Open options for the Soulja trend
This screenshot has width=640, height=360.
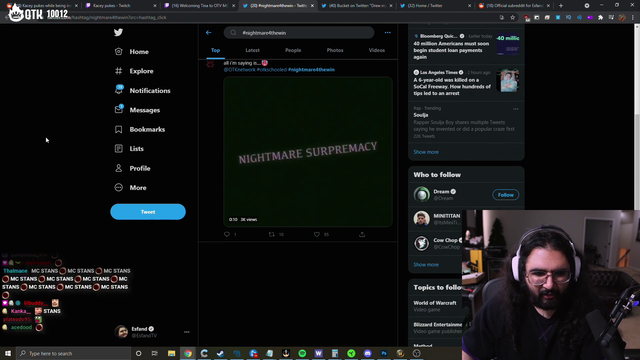pos(516,109)
